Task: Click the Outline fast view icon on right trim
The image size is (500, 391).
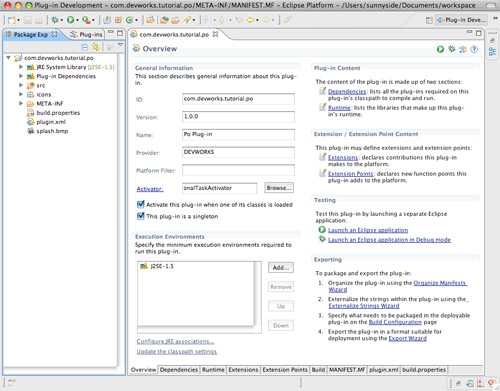Action: pos(492,52)
